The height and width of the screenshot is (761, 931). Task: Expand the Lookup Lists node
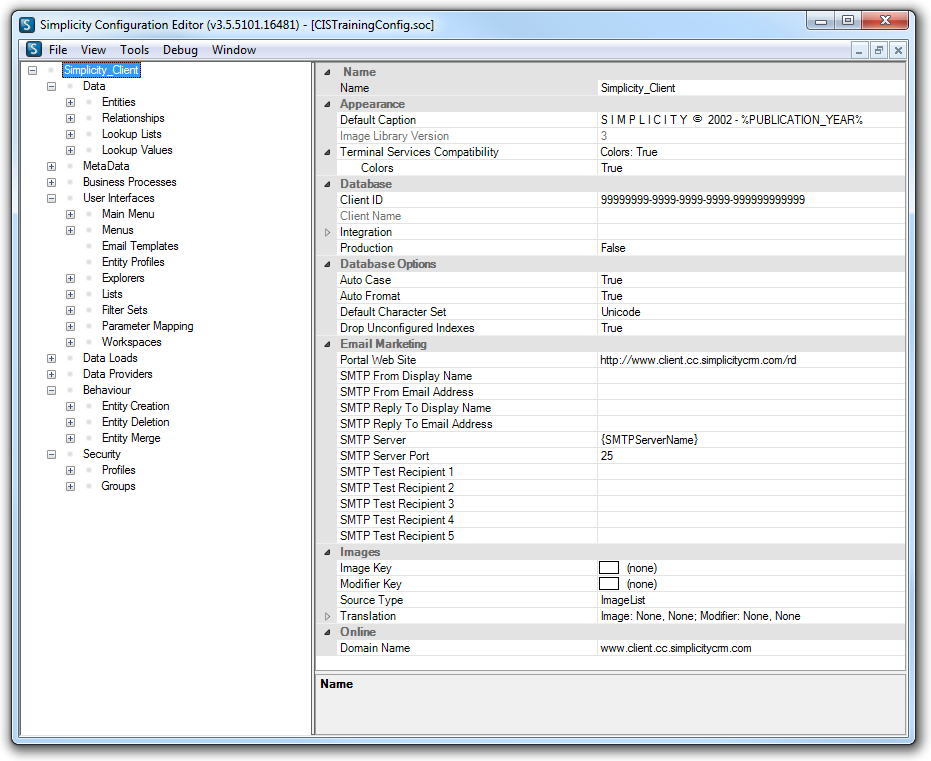(71, 134)
